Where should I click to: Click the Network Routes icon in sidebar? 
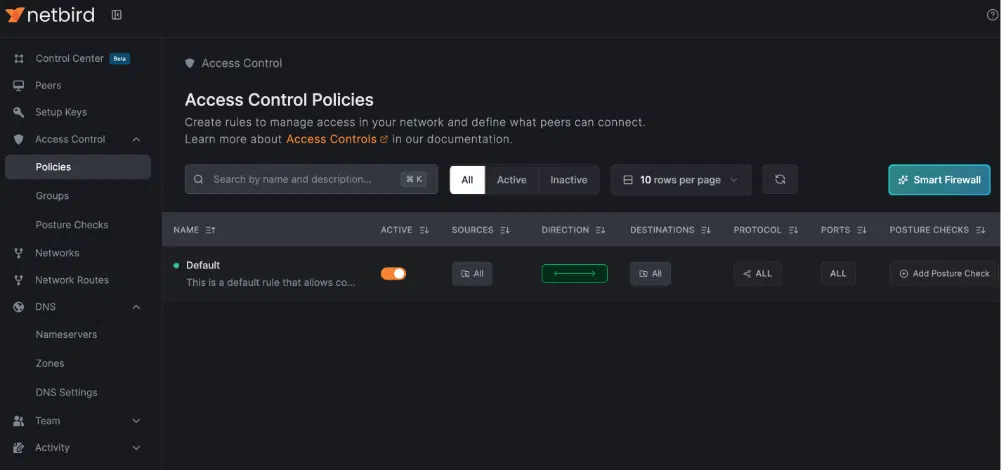pyautogui.click(x=18, y=280)
